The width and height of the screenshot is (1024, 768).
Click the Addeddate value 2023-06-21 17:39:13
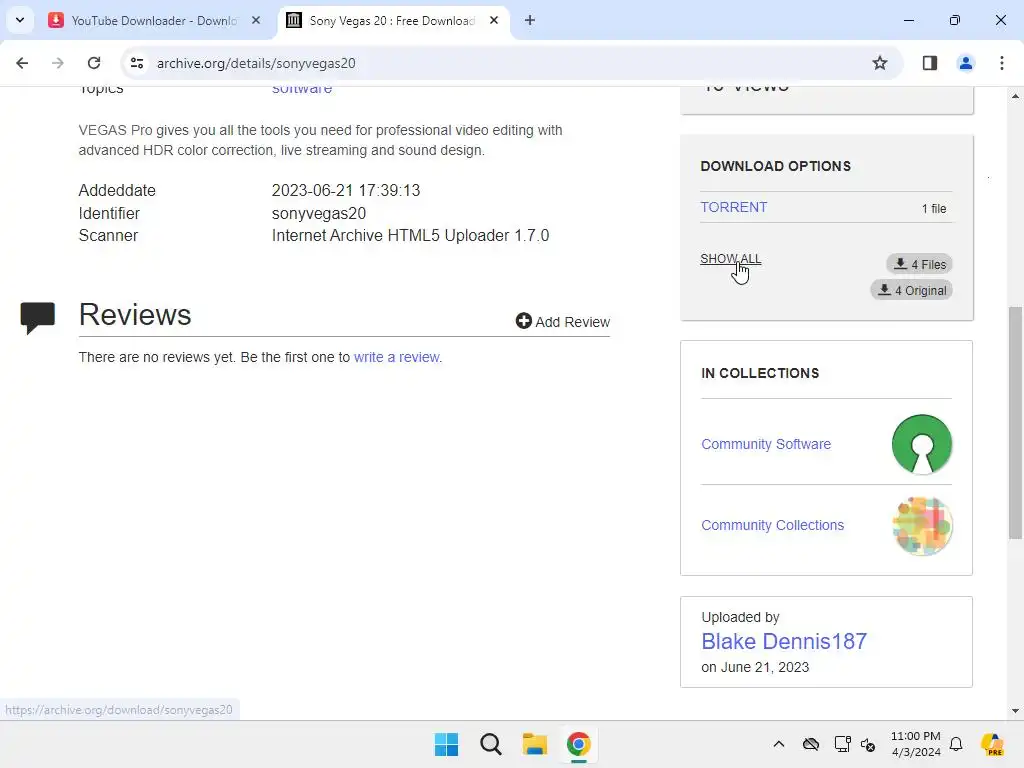coord(346,191)
